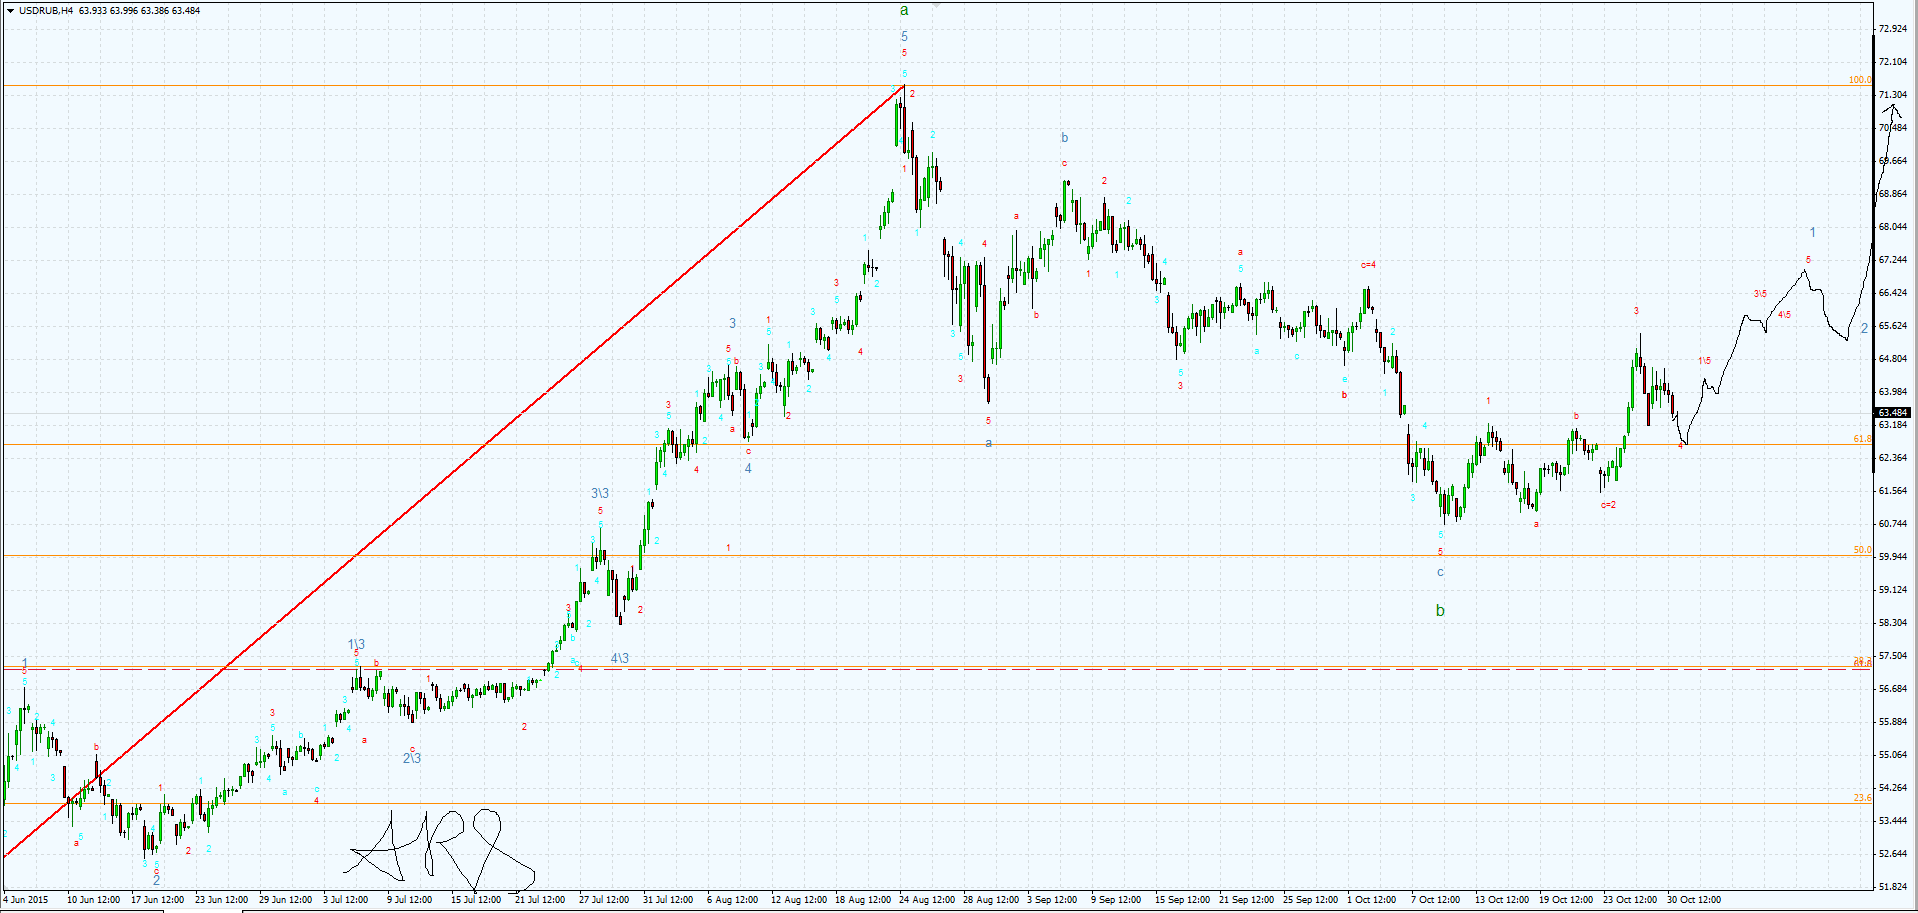Click the 54.264 price scale value
Image resolution: width=1918 pixels, height=913 pixels.
[x=1892, y=788]
